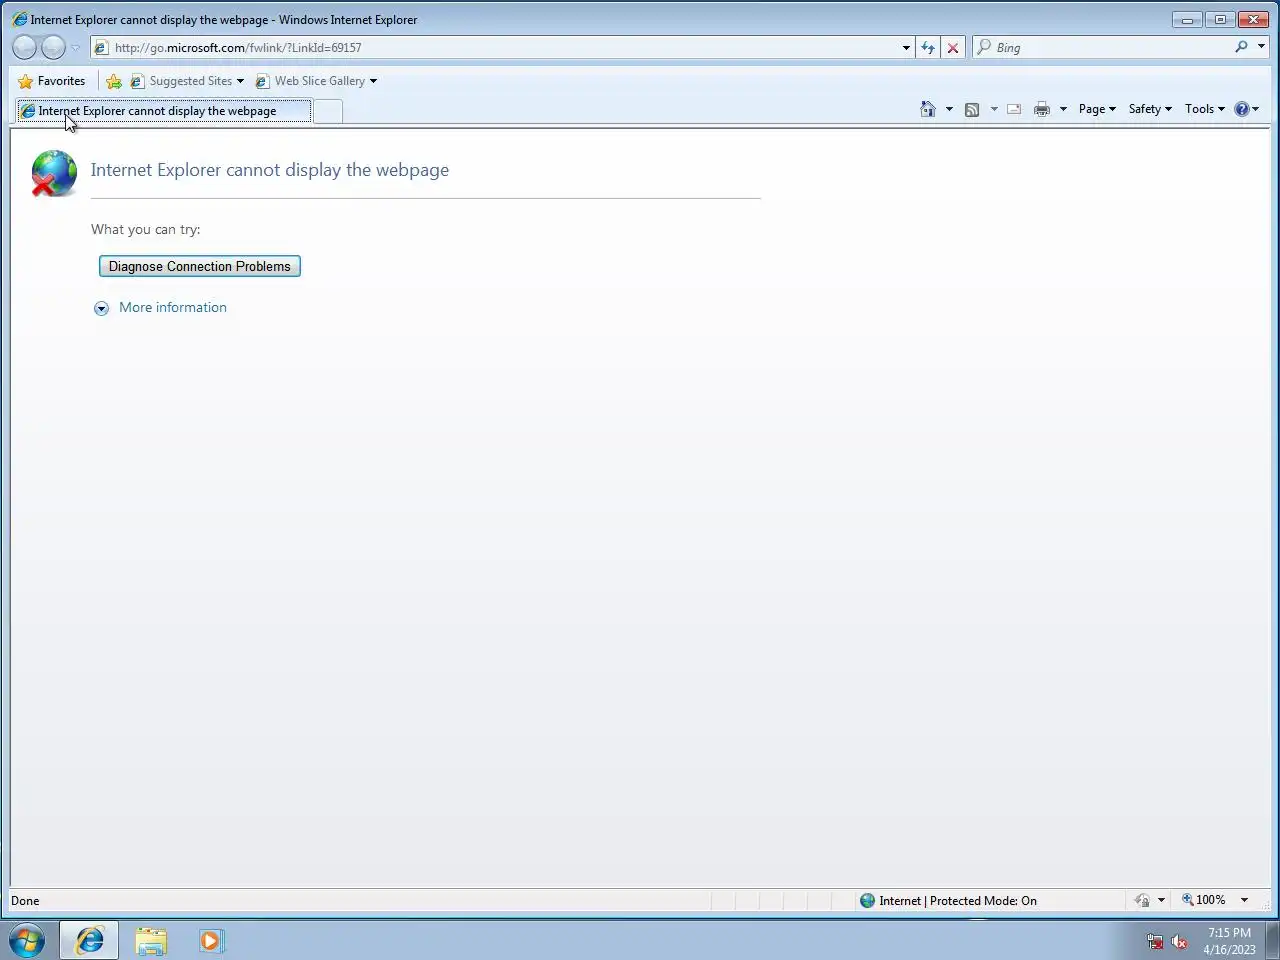Click the Stop loading red X icon
The width and height of the screenshot is (1280, 960).
tap(953, 47)
